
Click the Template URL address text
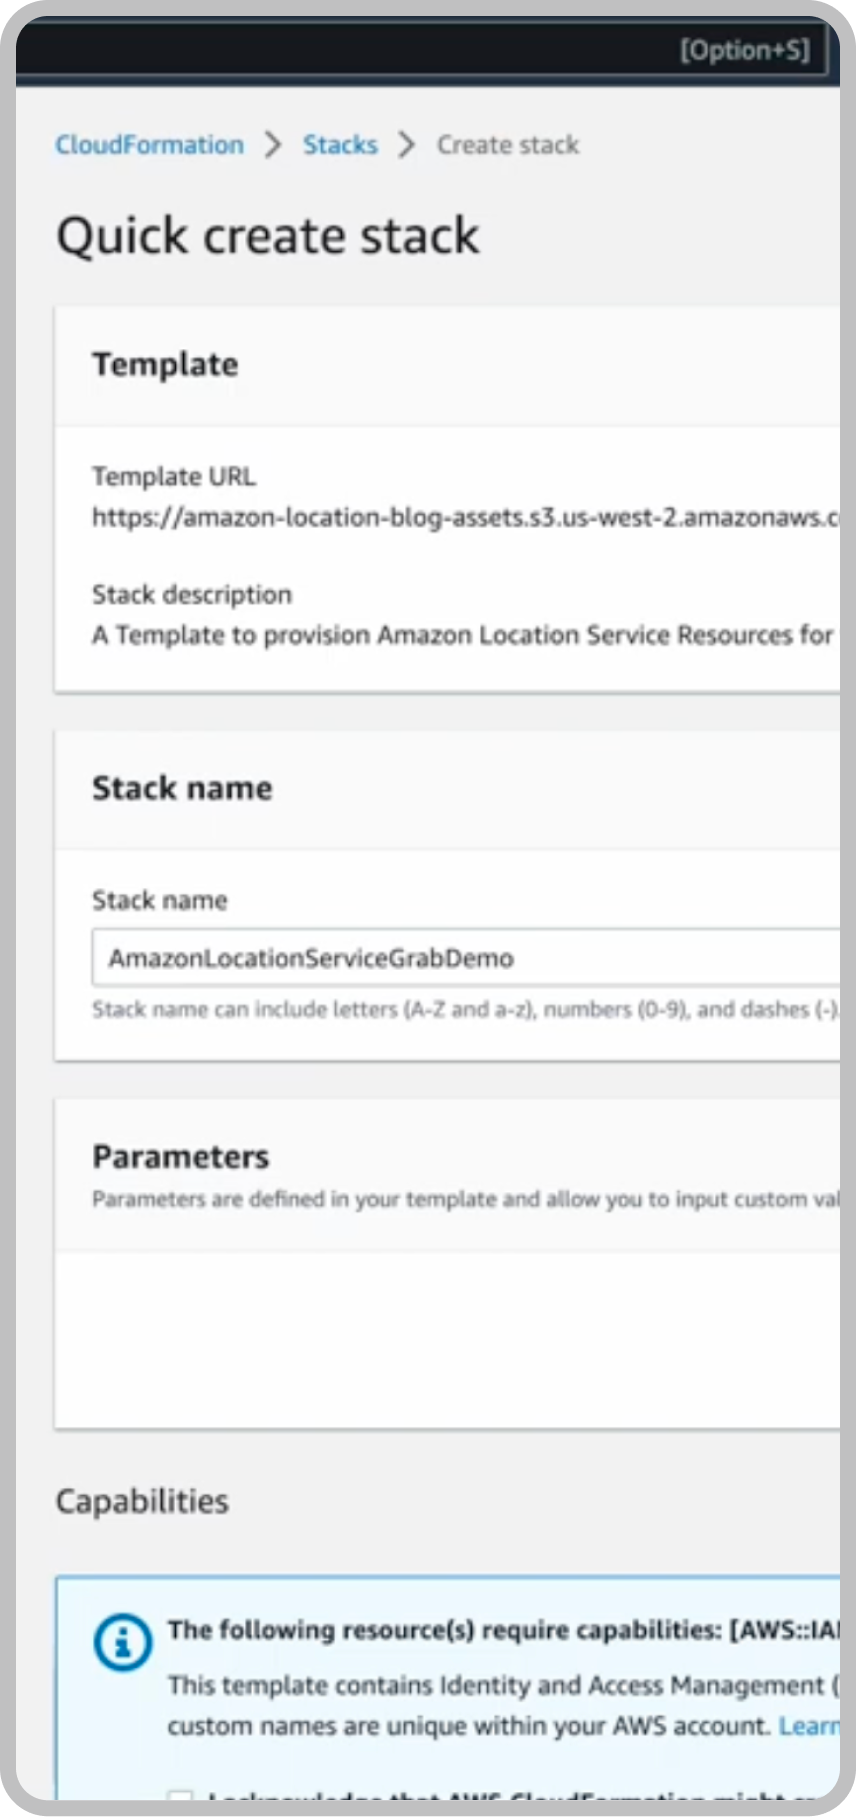[465, 517]
